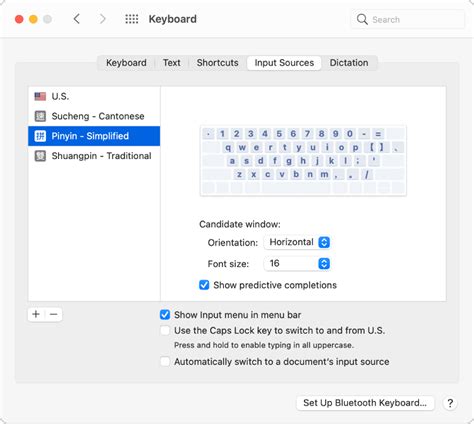Remove the input source with minus button
Image resolution: width=474 pixels, height=424 pixels.
point(53,314)
